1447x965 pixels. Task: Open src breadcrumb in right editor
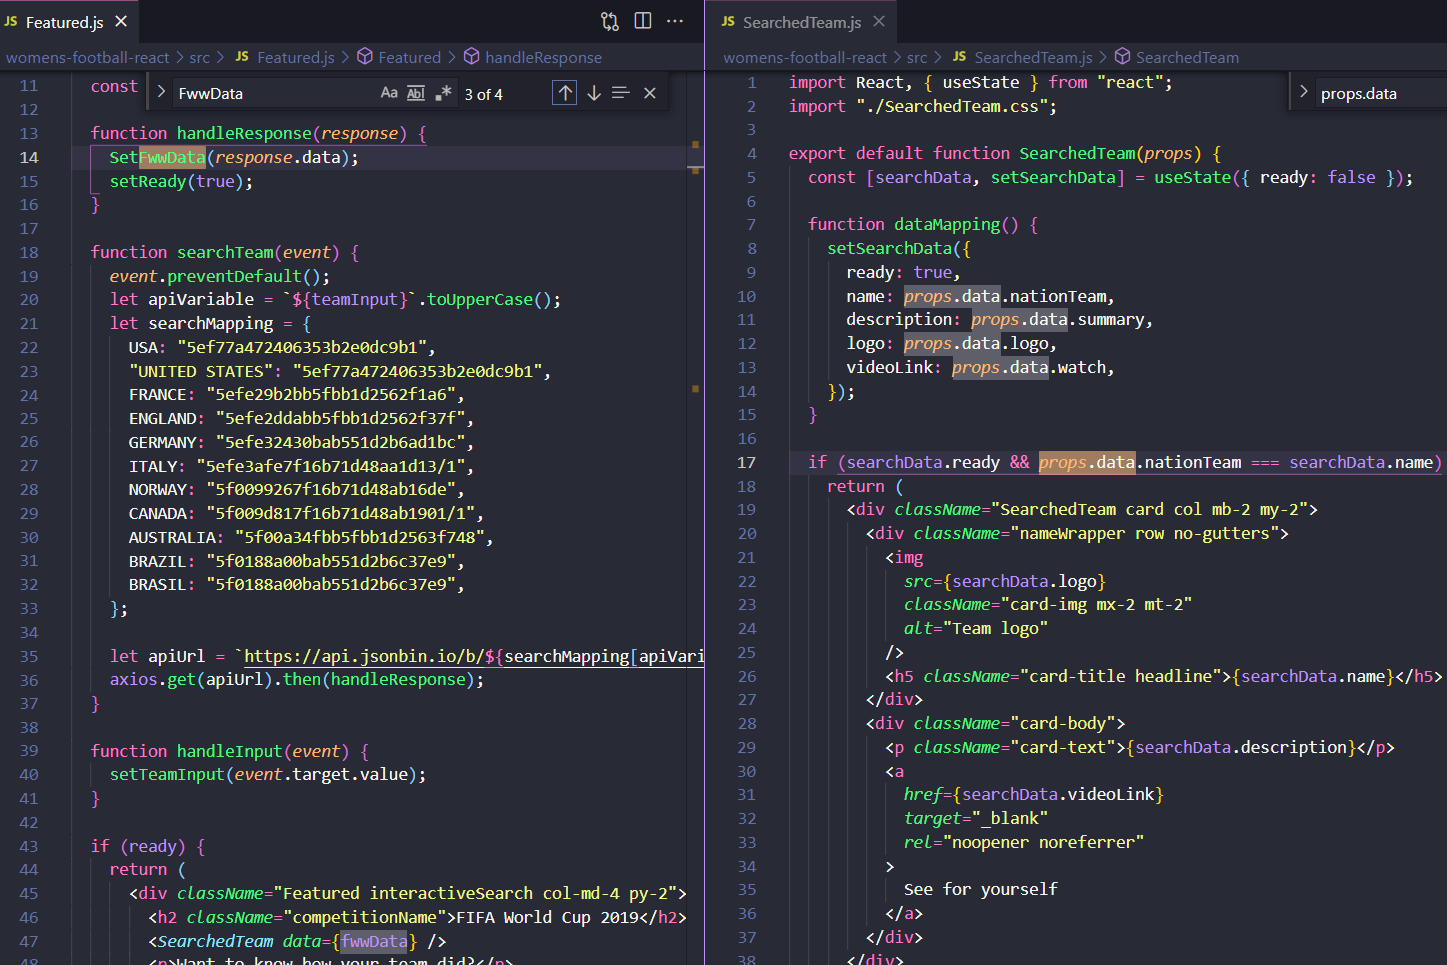tap(917, 57)
